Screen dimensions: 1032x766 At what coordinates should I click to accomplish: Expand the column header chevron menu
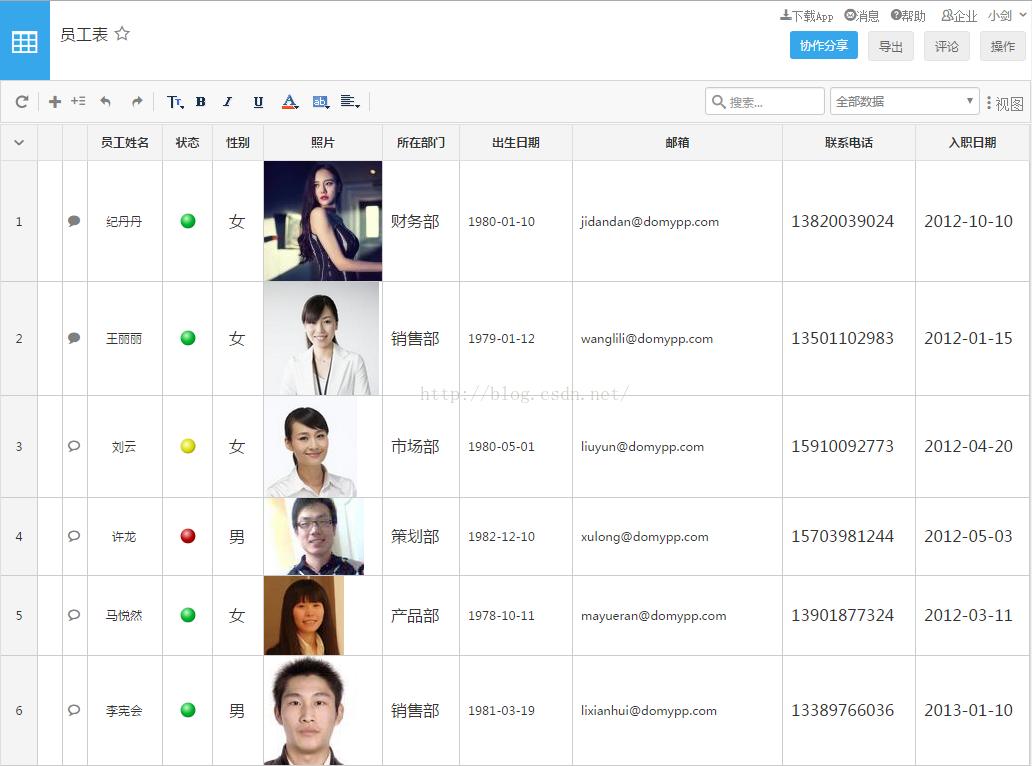18,142
